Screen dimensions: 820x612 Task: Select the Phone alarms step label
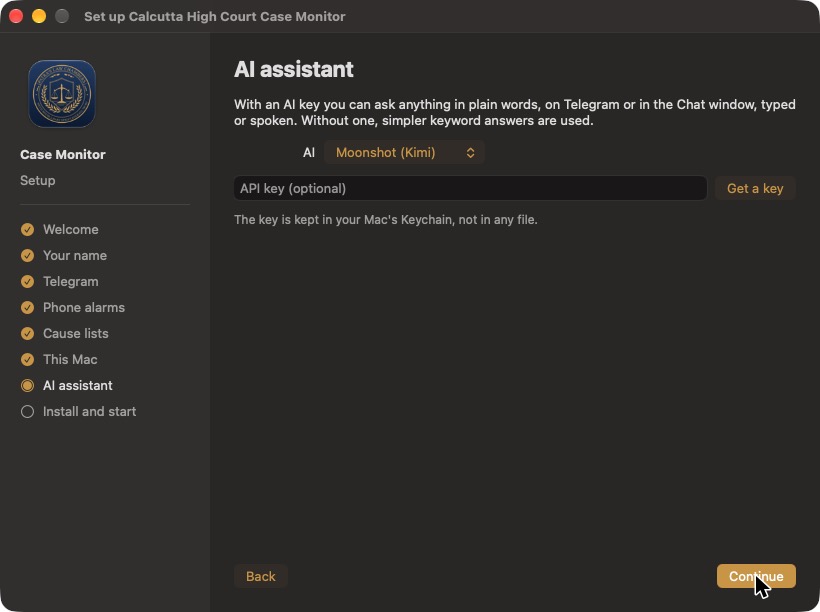tap(84, 308)
